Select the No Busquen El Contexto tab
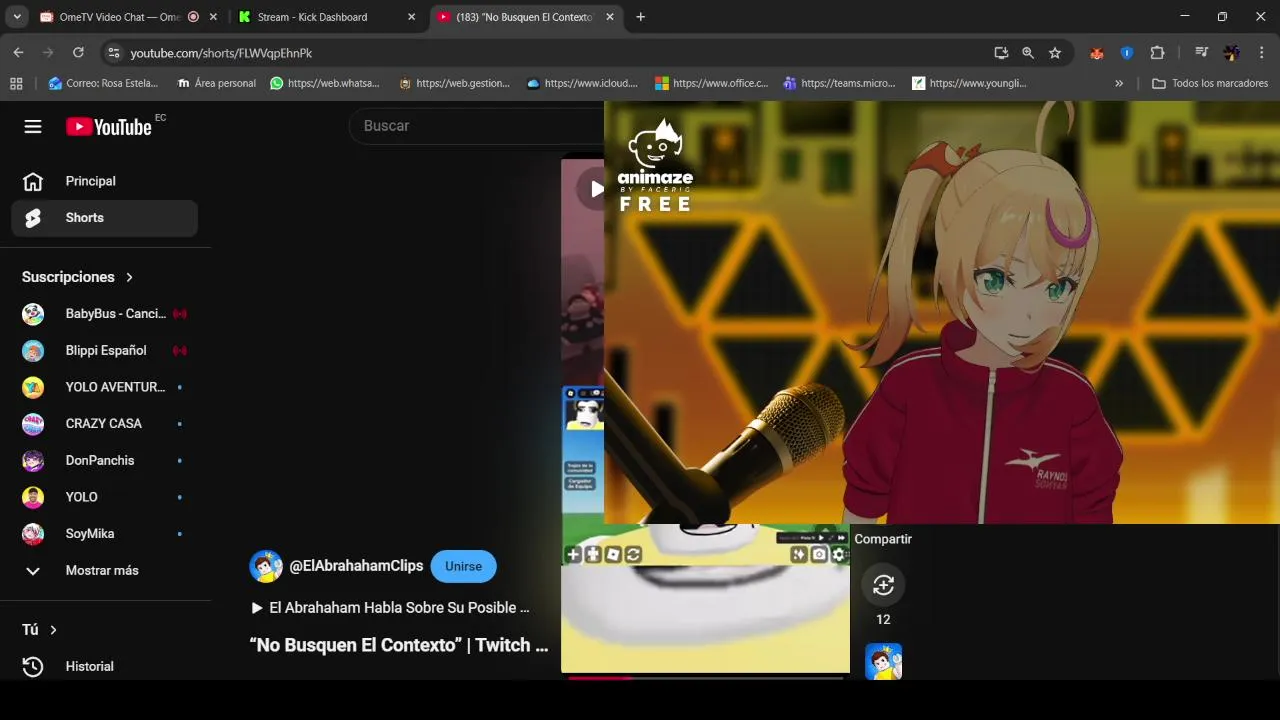Image resolution: width=1280 pixels, height=720 pixels. pyautogui.click(x=523, y=17)
